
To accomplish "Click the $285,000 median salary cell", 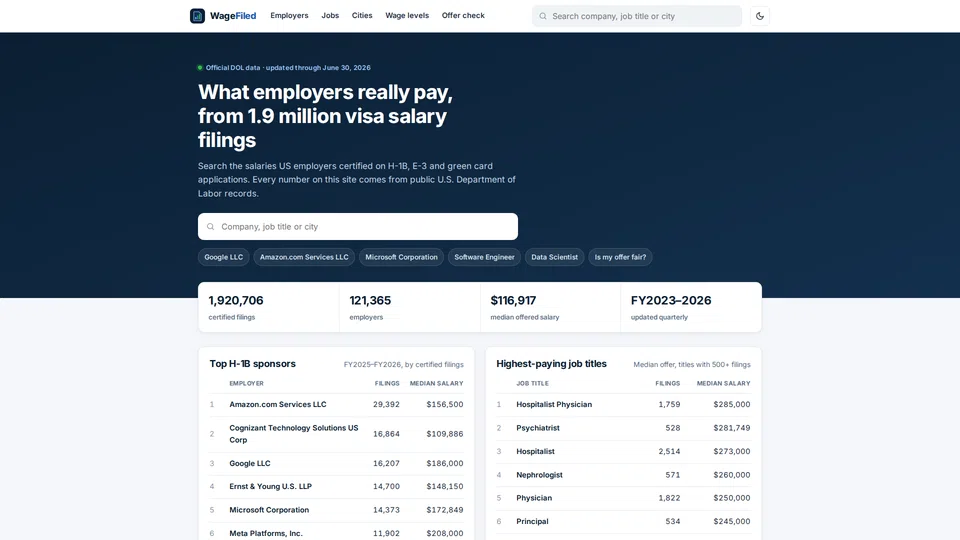I will tap(732, 404).
